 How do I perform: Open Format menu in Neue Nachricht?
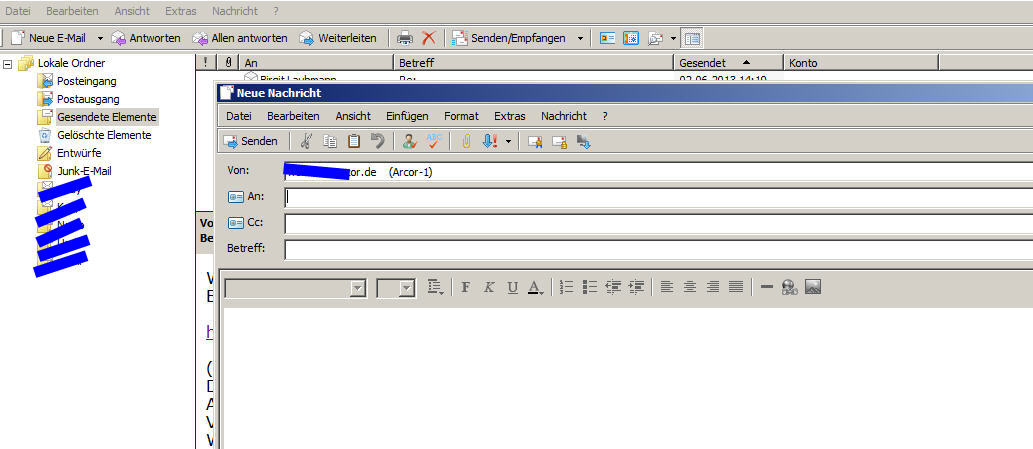[461, 116]
